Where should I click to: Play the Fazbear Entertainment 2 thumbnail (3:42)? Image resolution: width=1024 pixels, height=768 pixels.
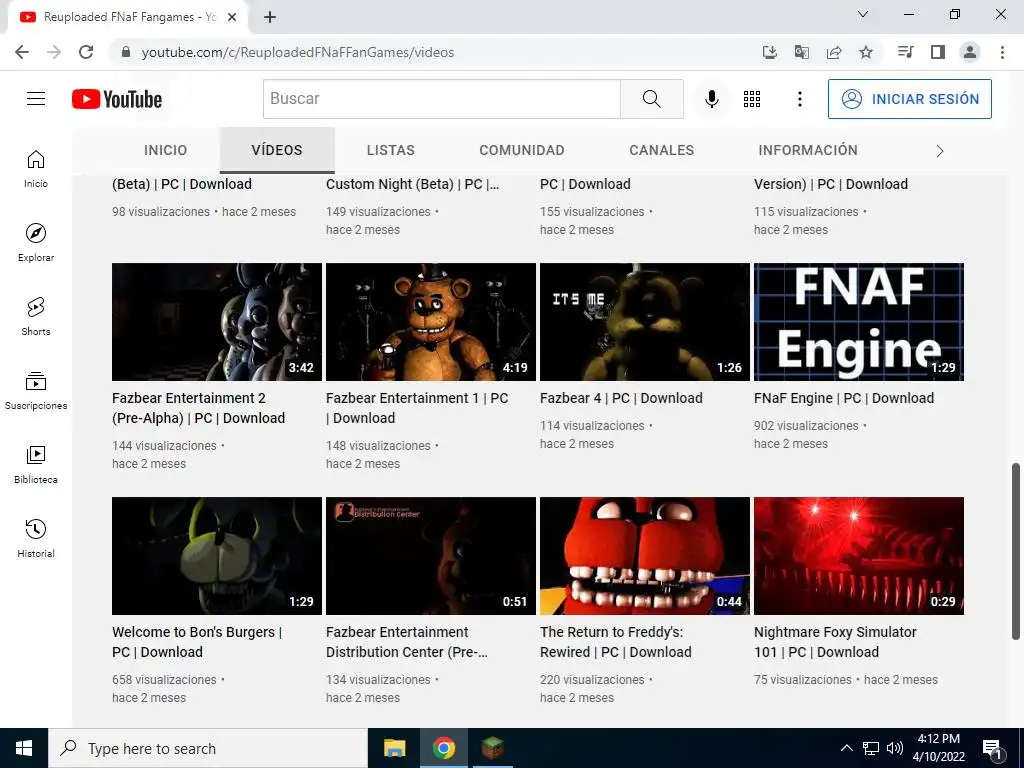[x=217, y=322]
